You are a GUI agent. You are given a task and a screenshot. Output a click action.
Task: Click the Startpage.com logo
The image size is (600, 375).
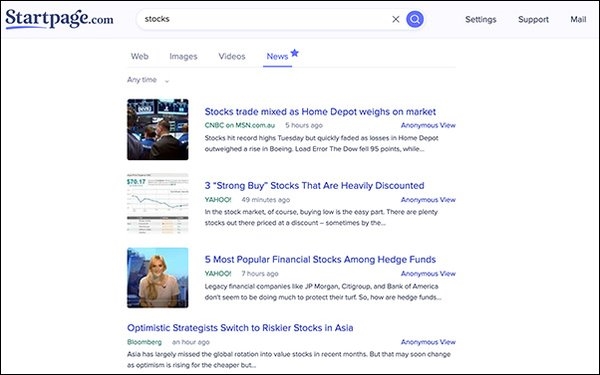59,19
